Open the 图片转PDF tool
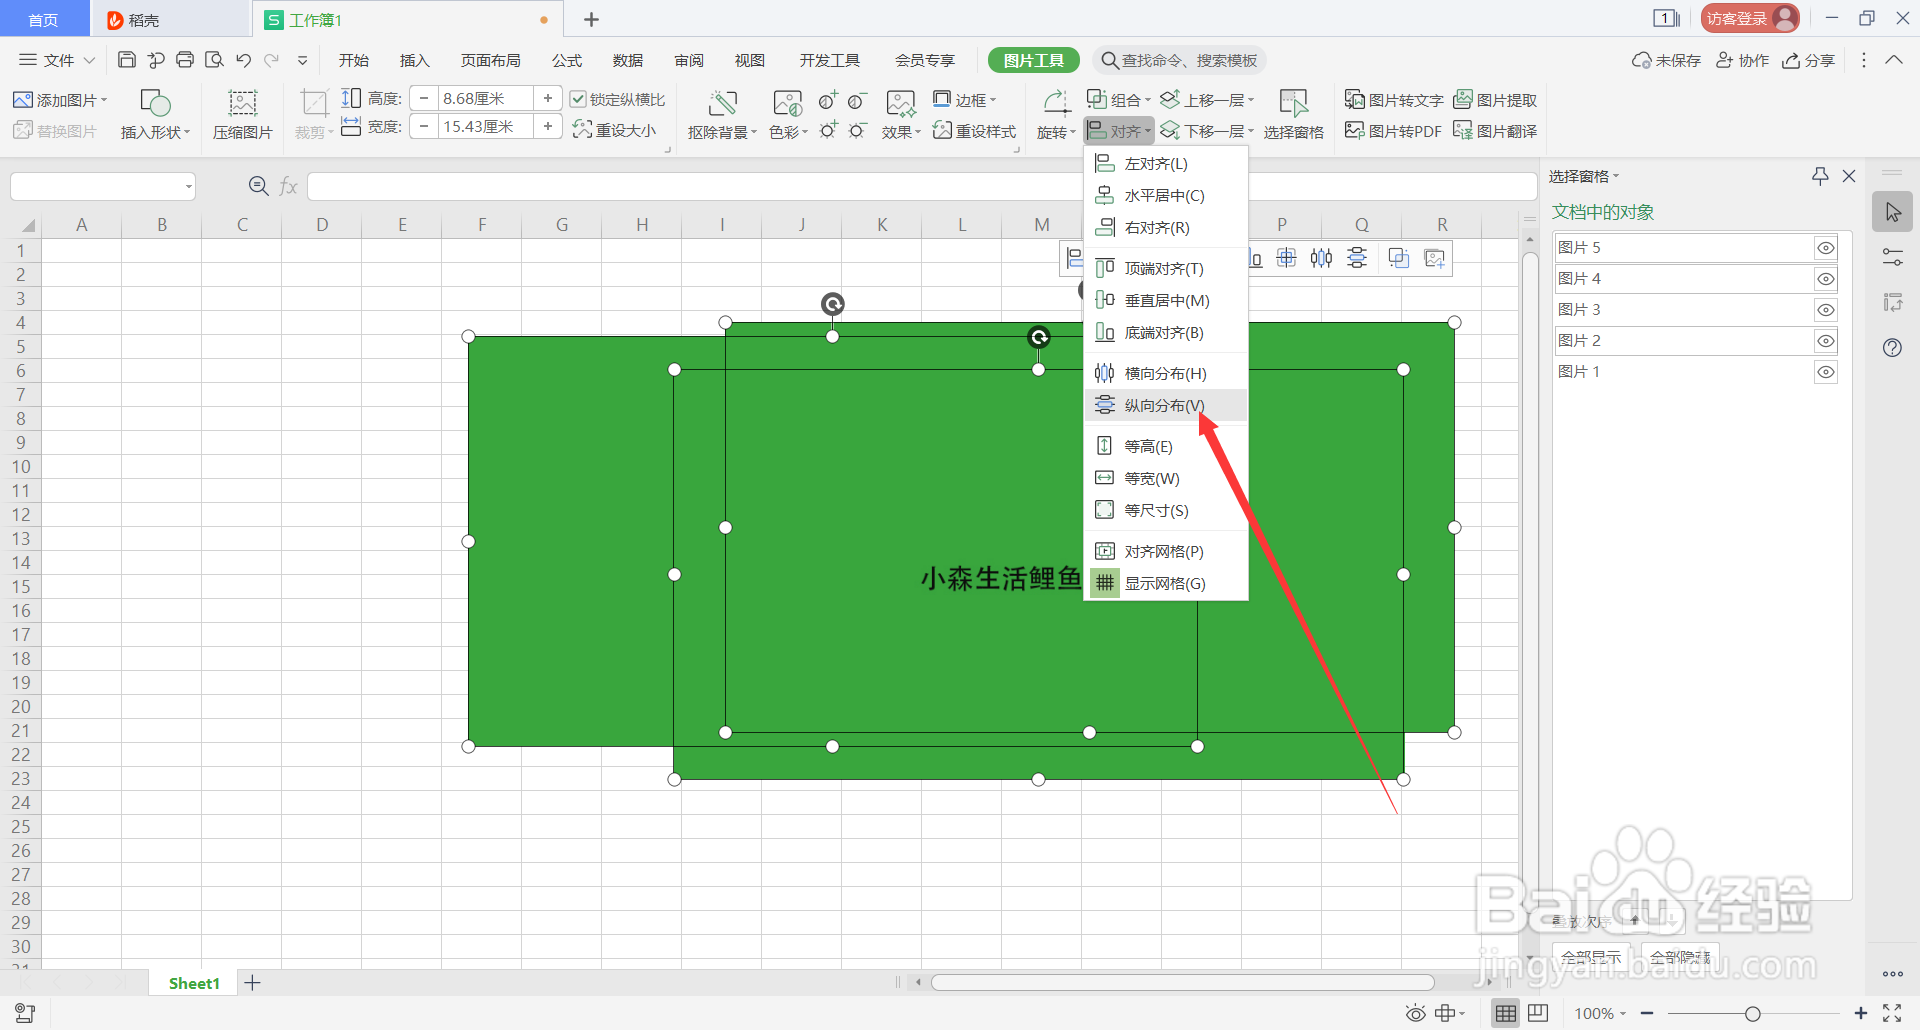 point(1392,130)
